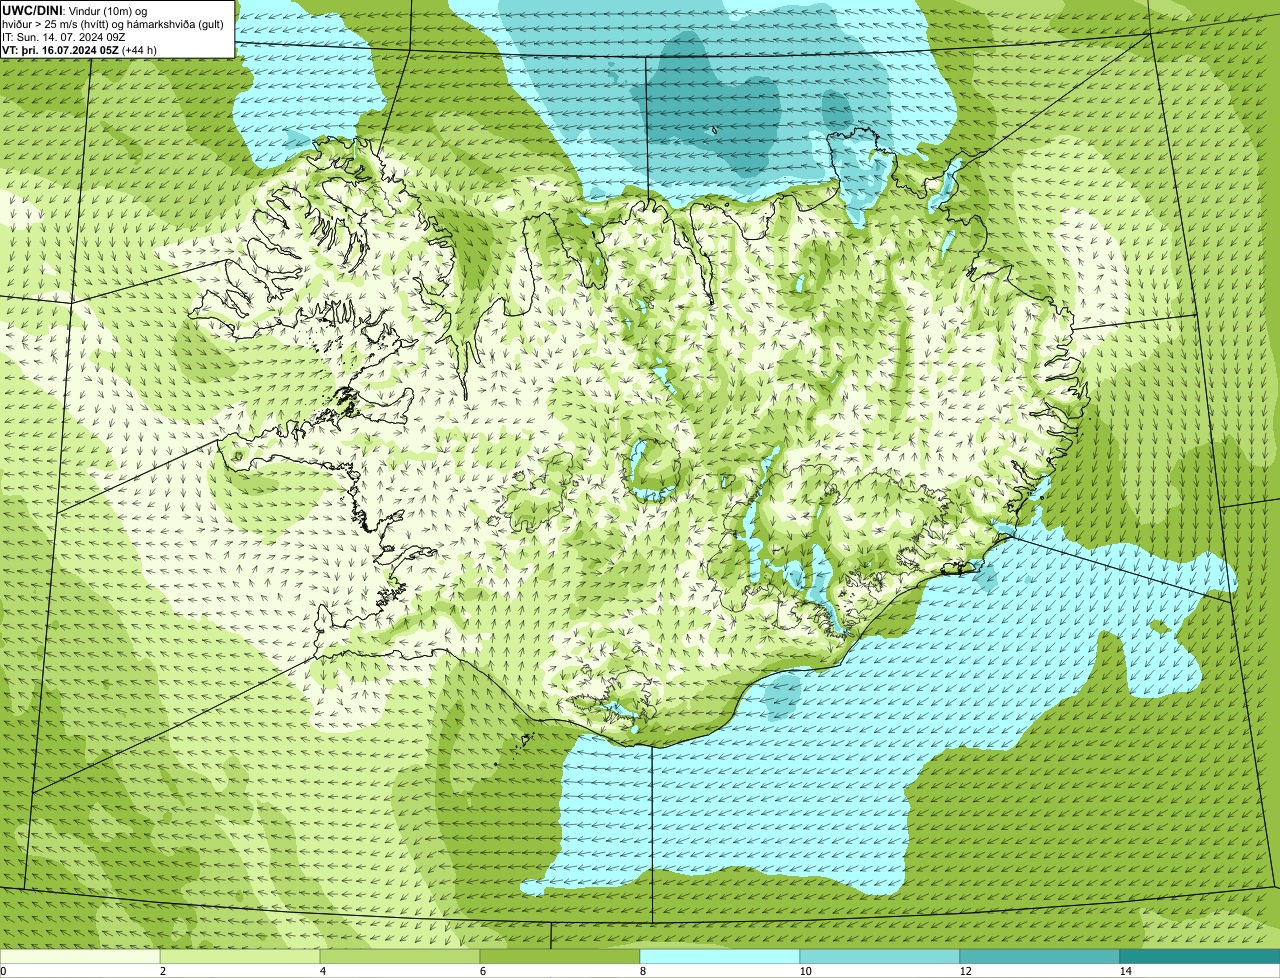
Task: Click the legend scale label "6"
Action: click(x=482, y=971)
